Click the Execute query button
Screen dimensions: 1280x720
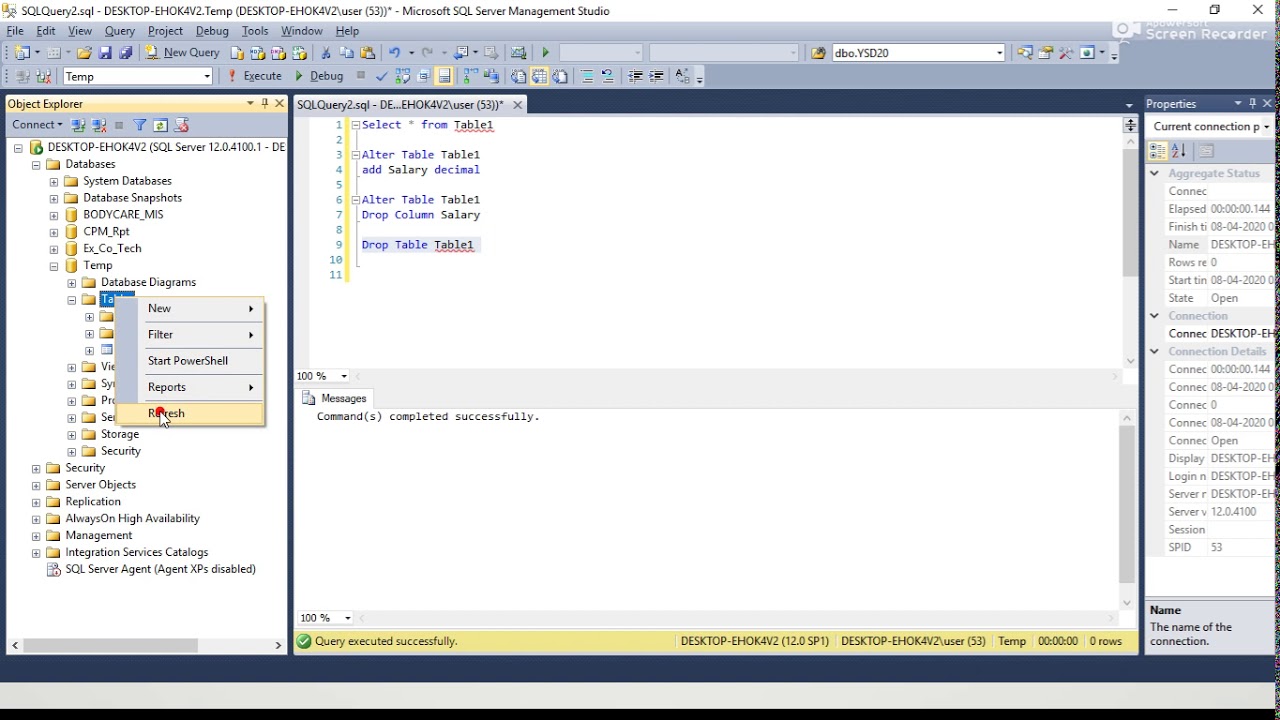pos(254,76)
